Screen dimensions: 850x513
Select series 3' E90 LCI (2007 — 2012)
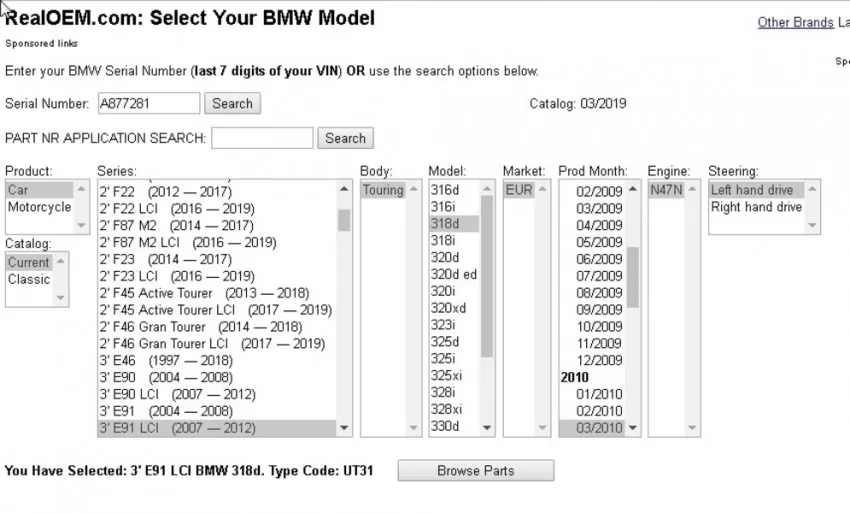pos(217,394)
